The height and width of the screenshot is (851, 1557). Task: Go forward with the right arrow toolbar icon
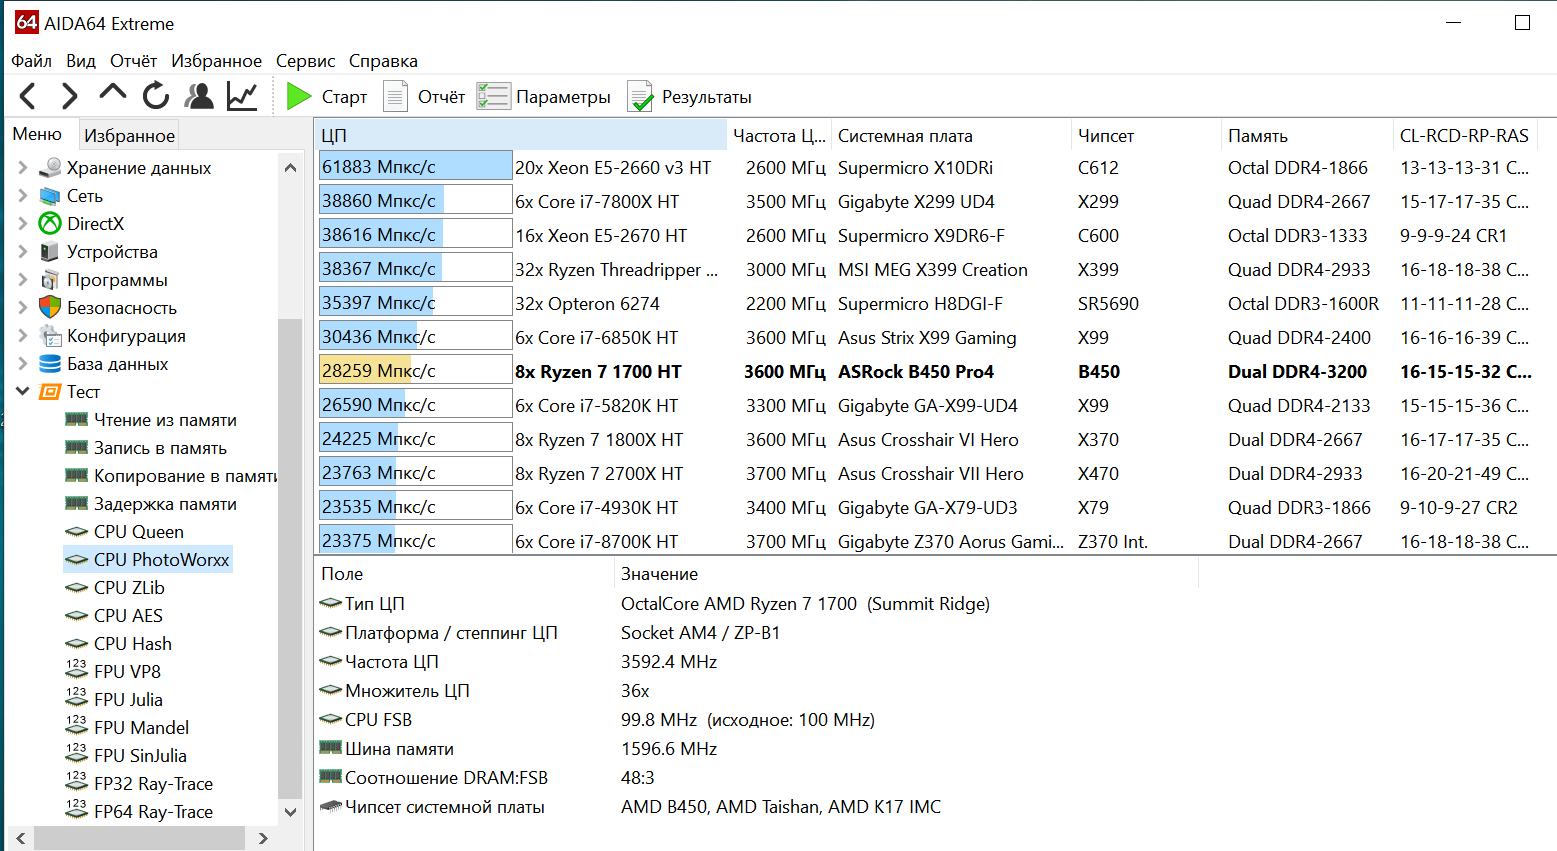point(69,96)
